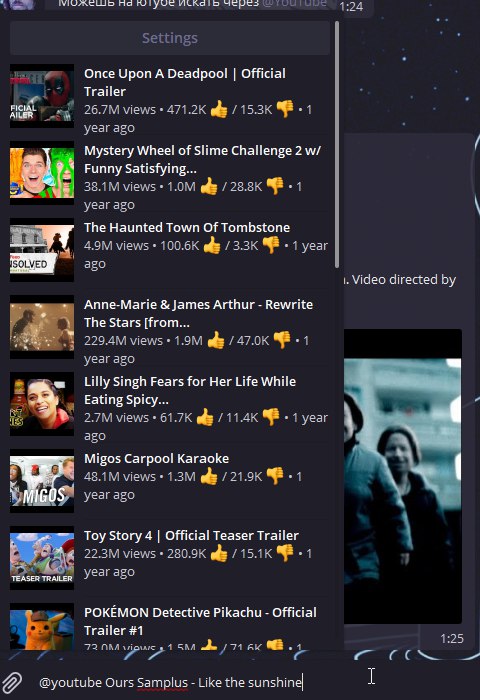480x700 pixels.
Task: Click the results list vertical scrollbar
Action: coord(337,145)
